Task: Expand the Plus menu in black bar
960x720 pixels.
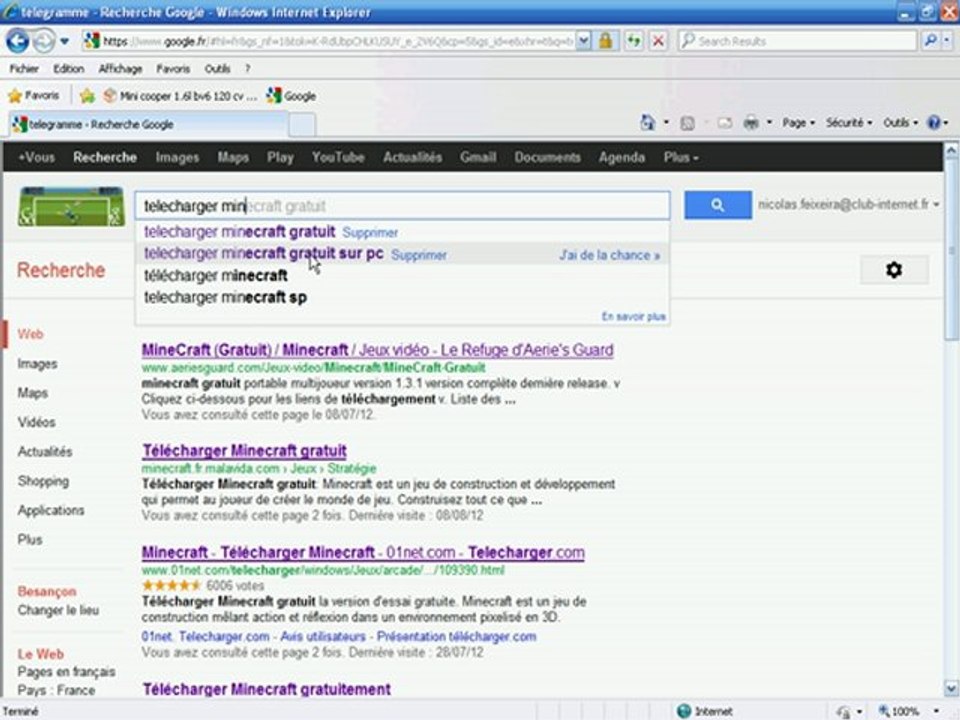Action: [x=681, y=157]
